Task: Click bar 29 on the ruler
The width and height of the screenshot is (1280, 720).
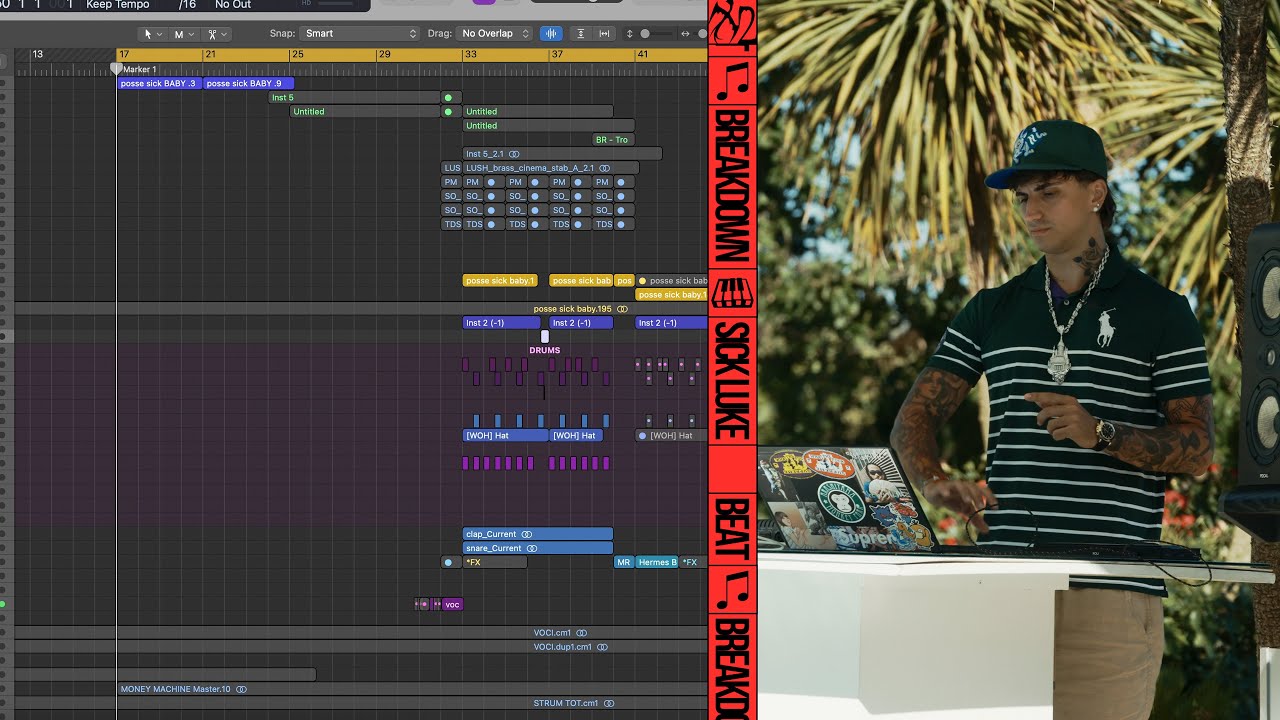Action: (x=384, y=54)
